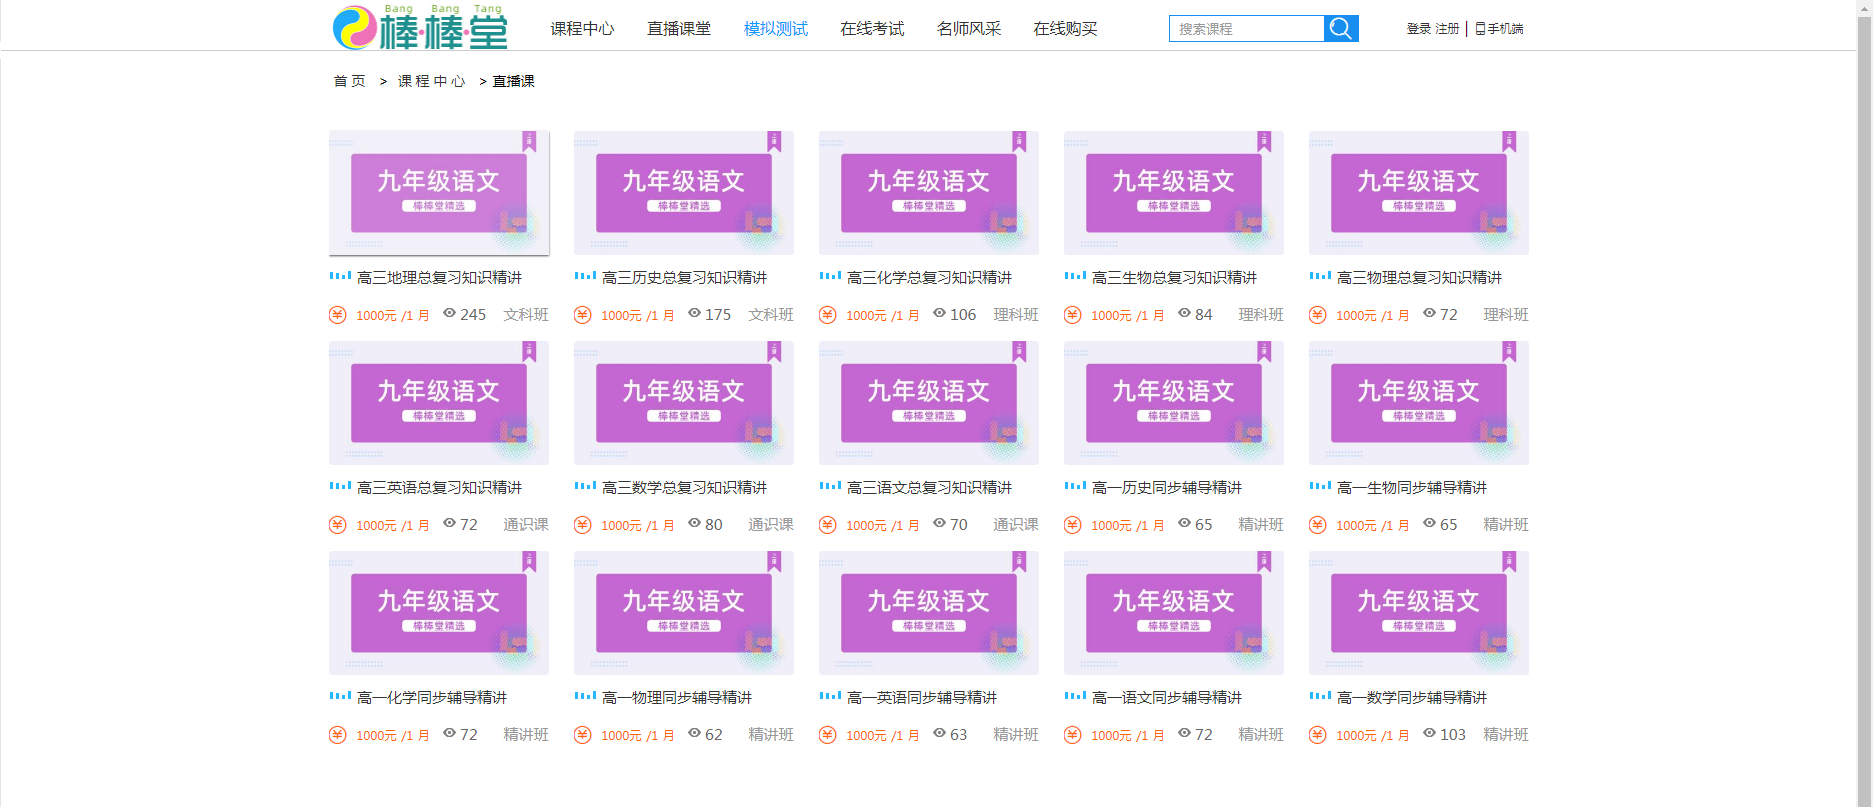Image resolution: width=1873 pixels, height=807 pixels.
Task: Open the 高三历史总复习知识精讲 course thumbnail
Action: pos(684,193)
